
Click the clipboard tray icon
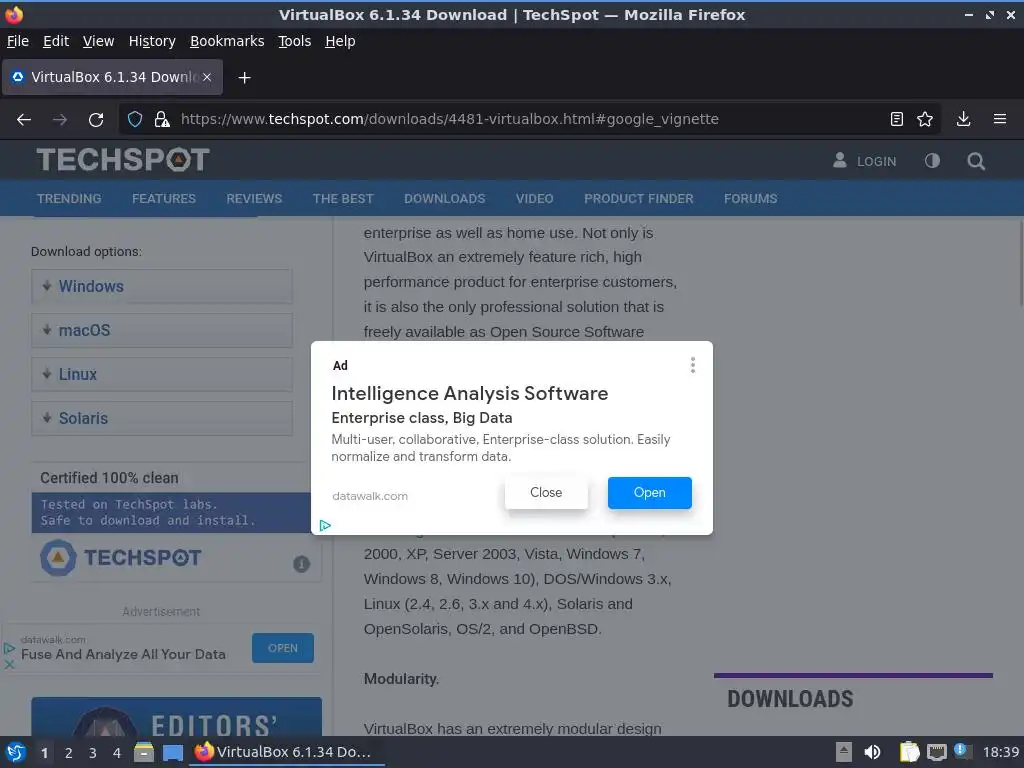point(909,752)
